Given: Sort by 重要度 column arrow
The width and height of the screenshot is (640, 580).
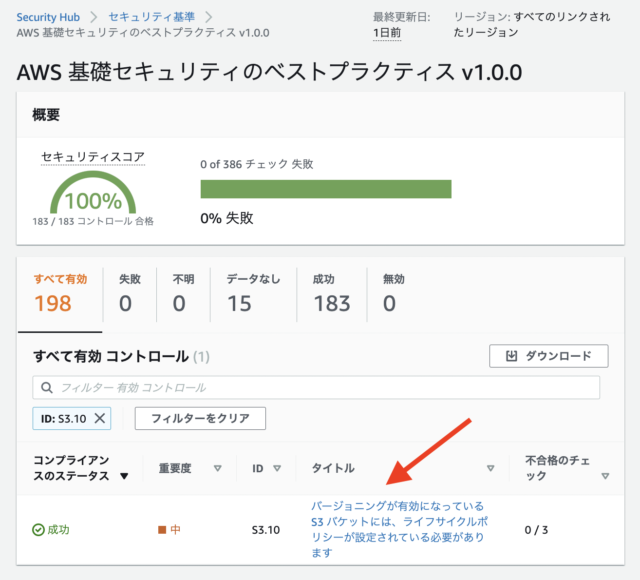Looking at the screenshot, I should [x=218, y=468].
